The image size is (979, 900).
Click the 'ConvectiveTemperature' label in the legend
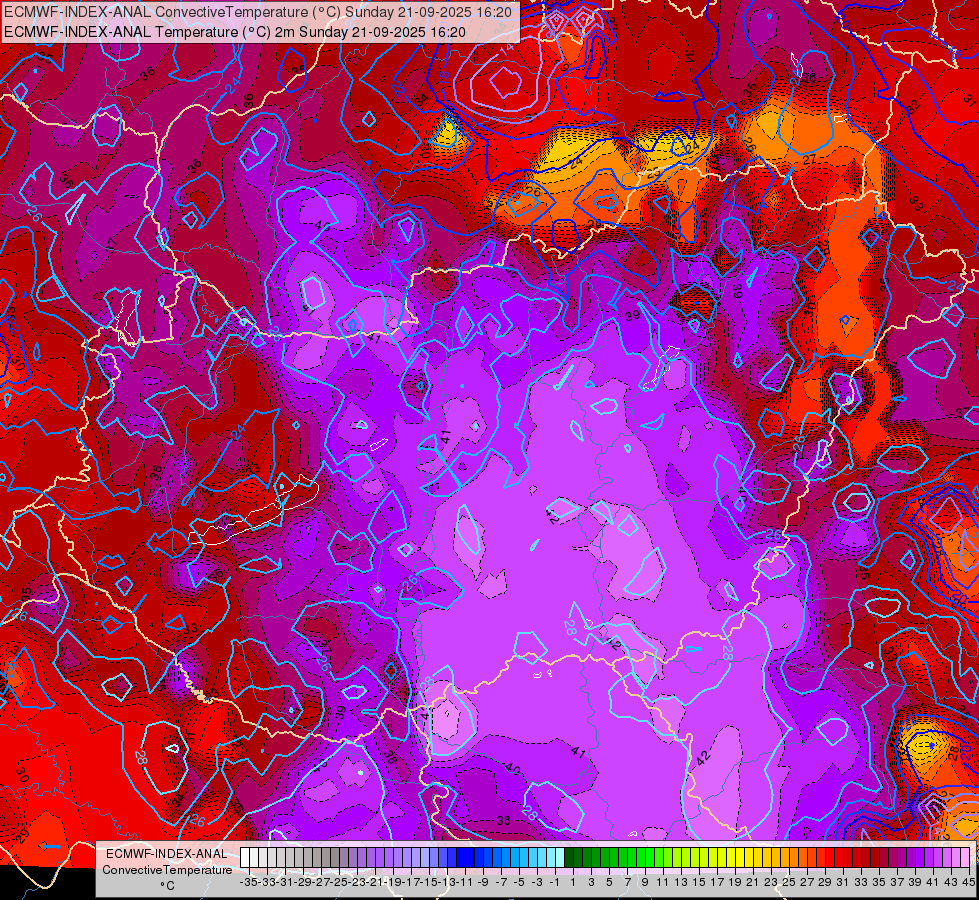click(167, 870)
